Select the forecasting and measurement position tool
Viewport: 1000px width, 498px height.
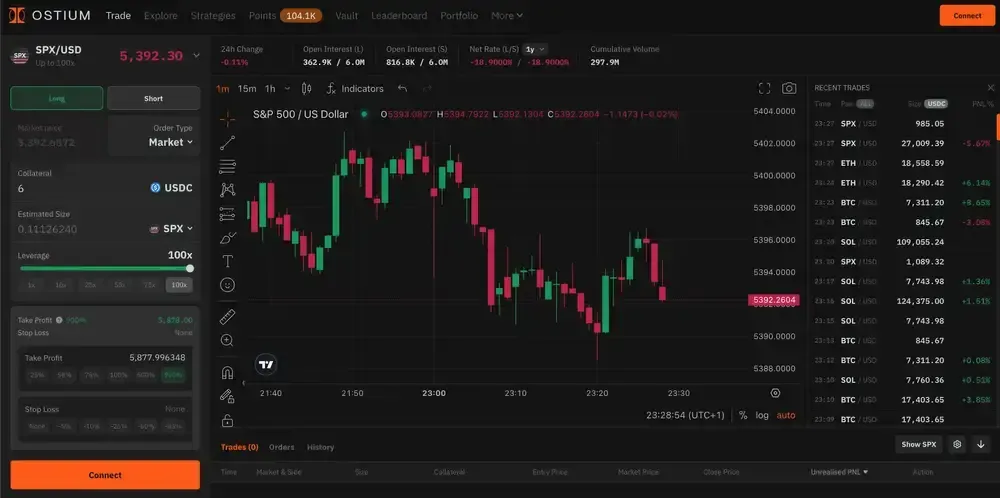tap(228, 214)
